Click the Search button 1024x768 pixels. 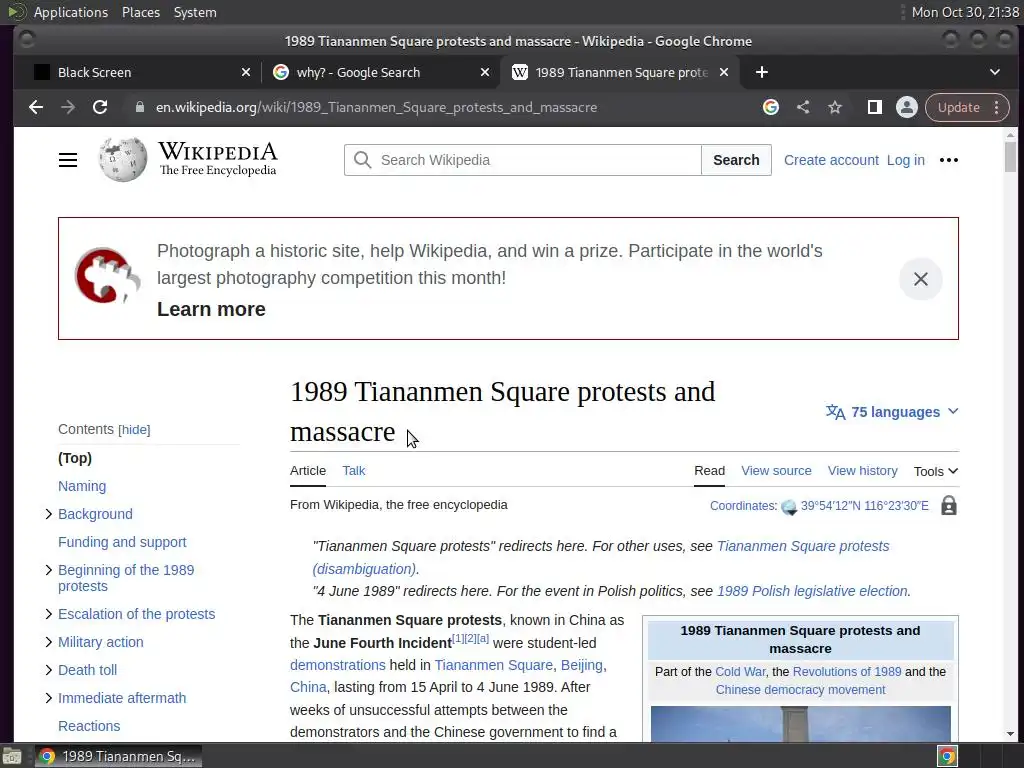(736, 160)
